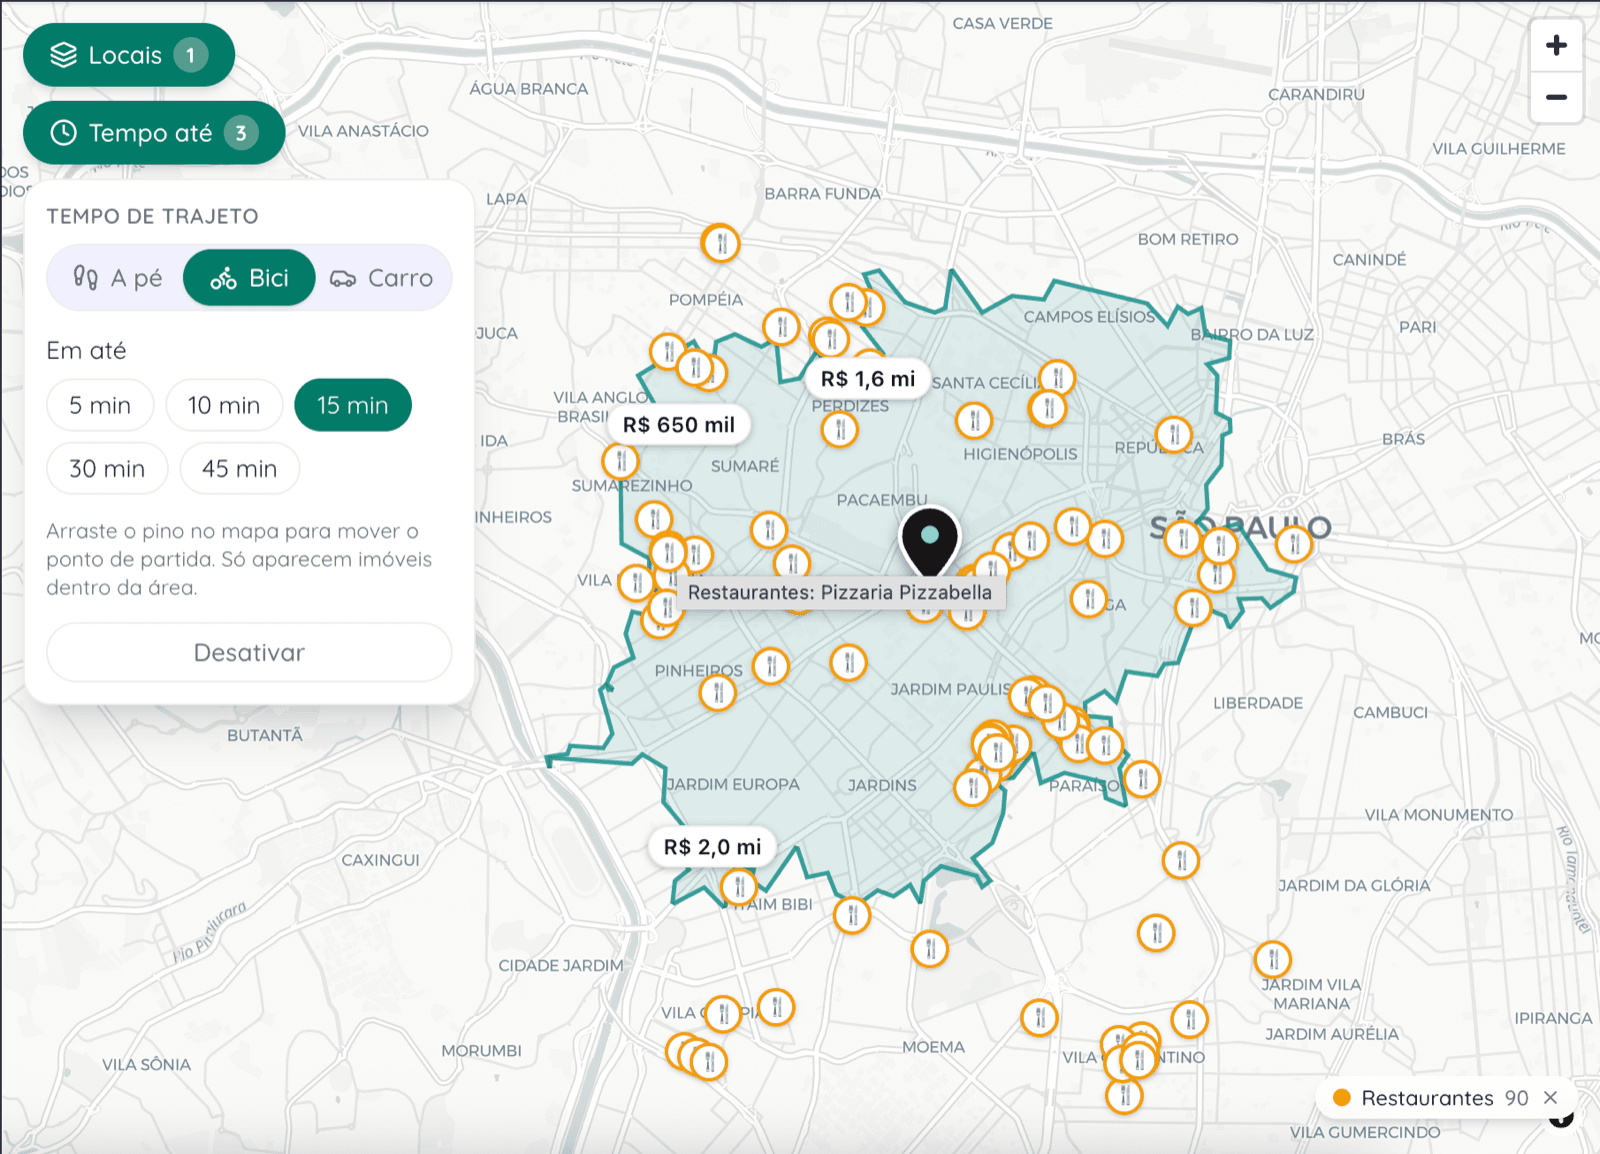Viewport: 1600px width, 1154px height.
Task: Click the JARDIM EUROPA neighborhood label
Action: pos(733,784)
